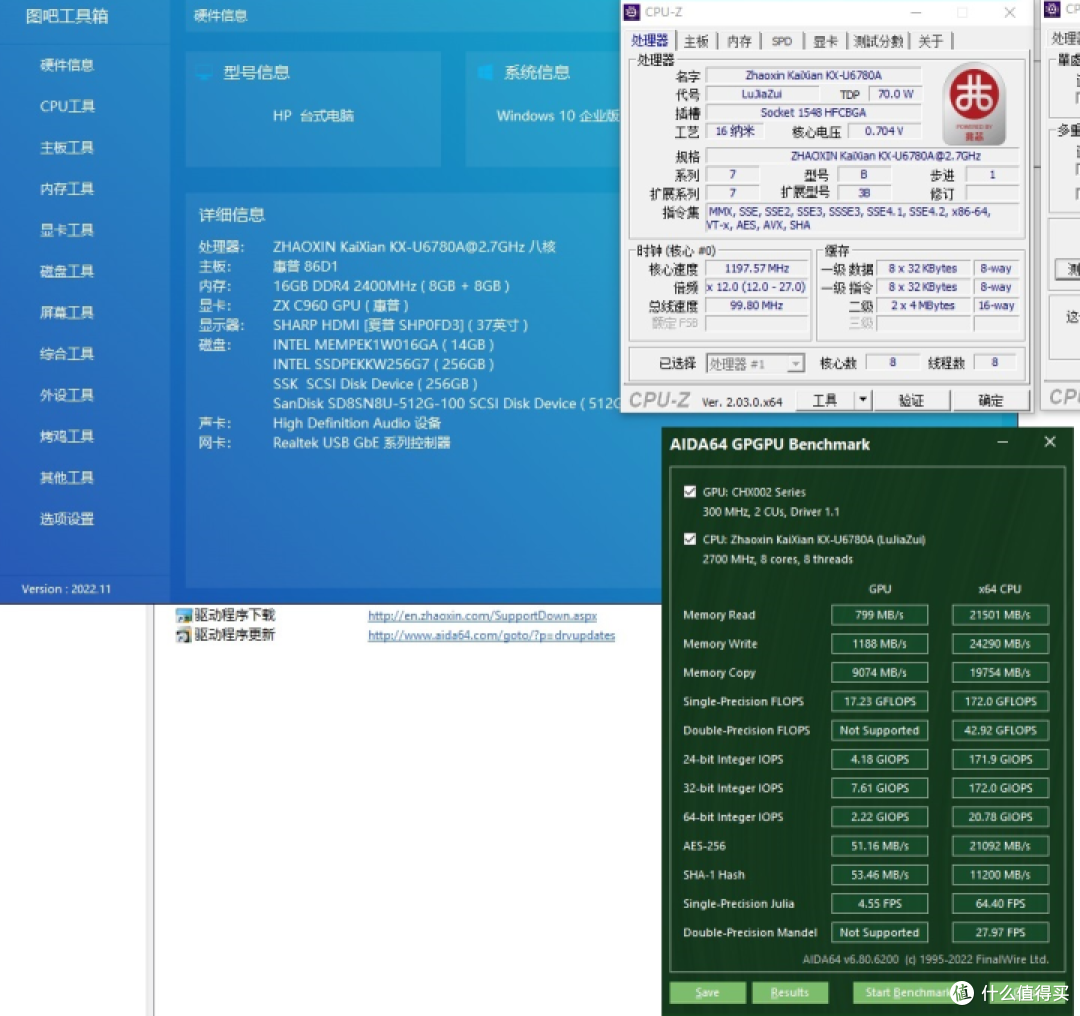The image size is (1080, 1016).
Task: Open the aida64.com drvupdates link
Action: point(491,635)
